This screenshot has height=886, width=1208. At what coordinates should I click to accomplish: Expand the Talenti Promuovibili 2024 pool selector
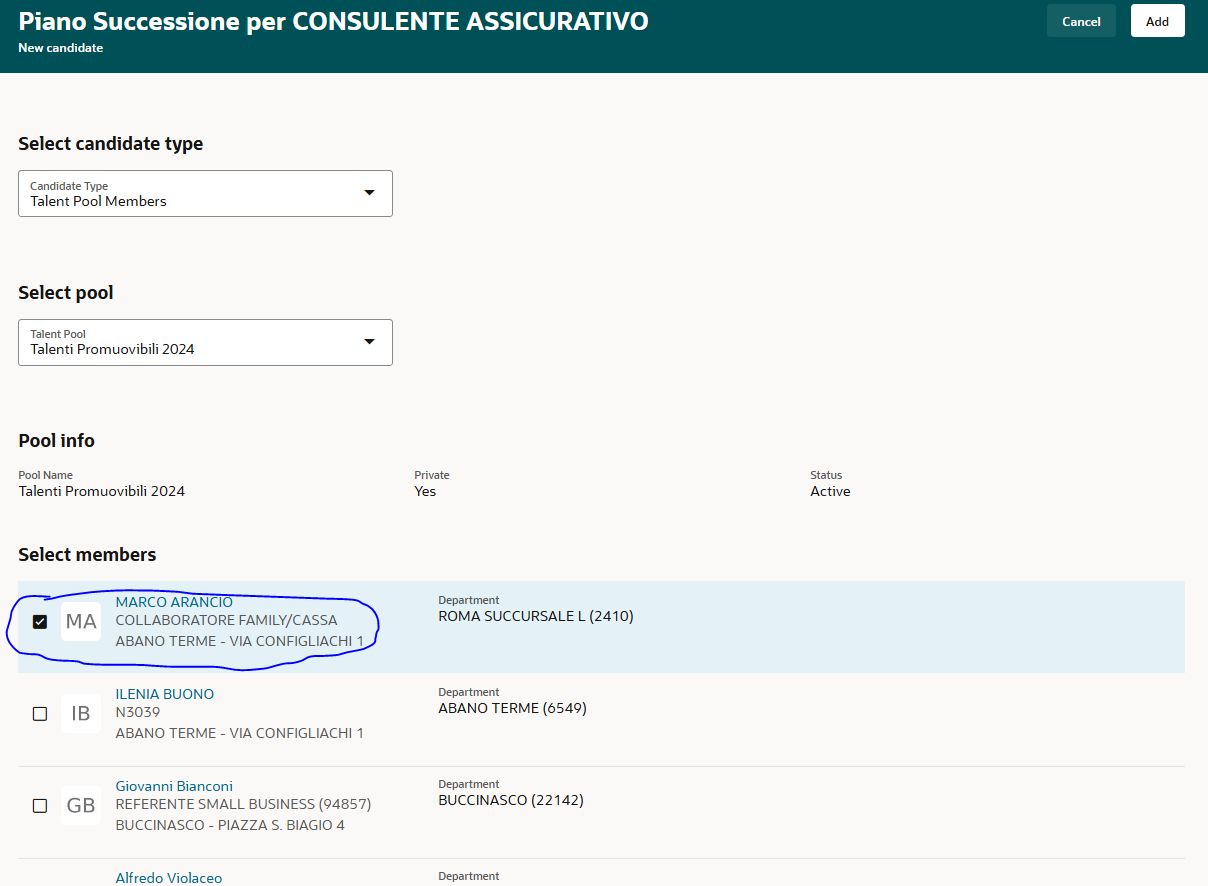369,342
